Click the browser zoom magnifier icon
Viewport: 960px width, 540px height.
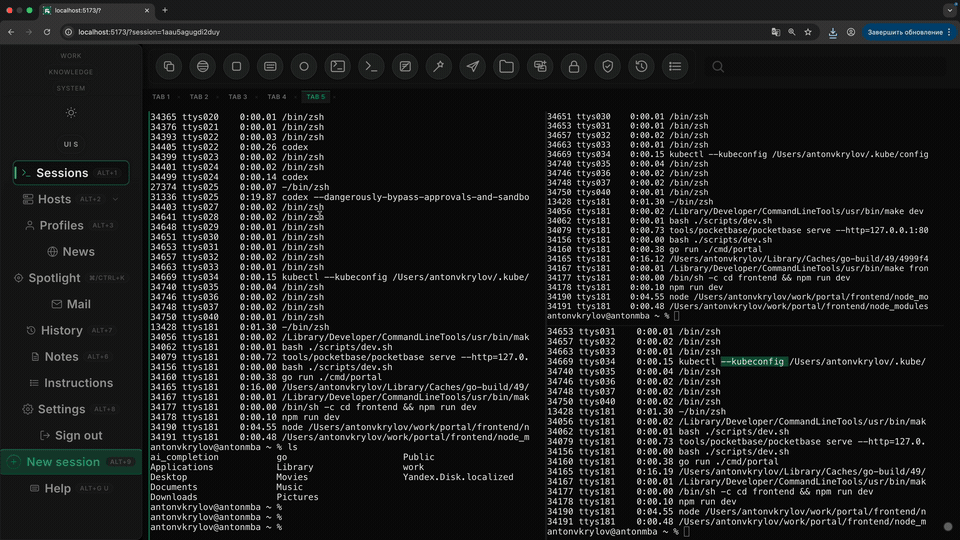[792, 32]
